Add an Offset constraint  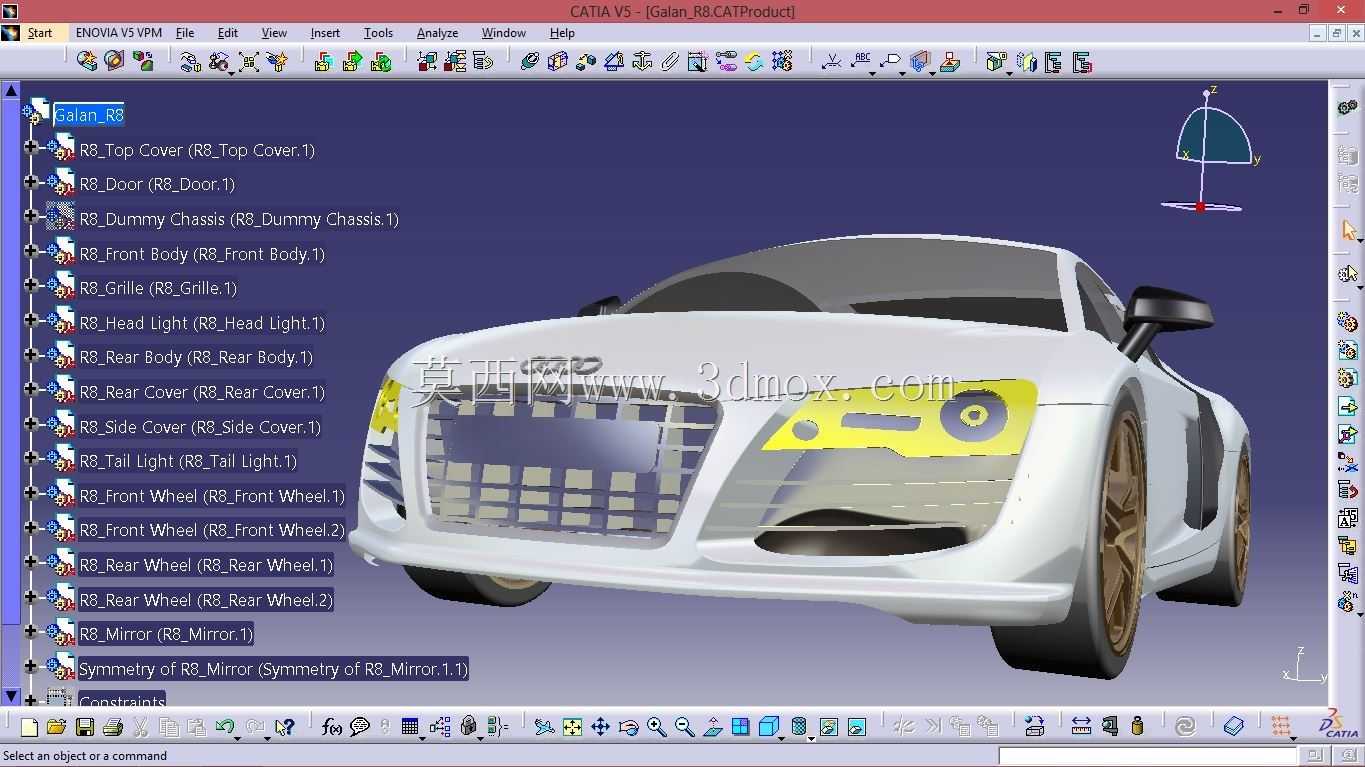pos(586,62)
